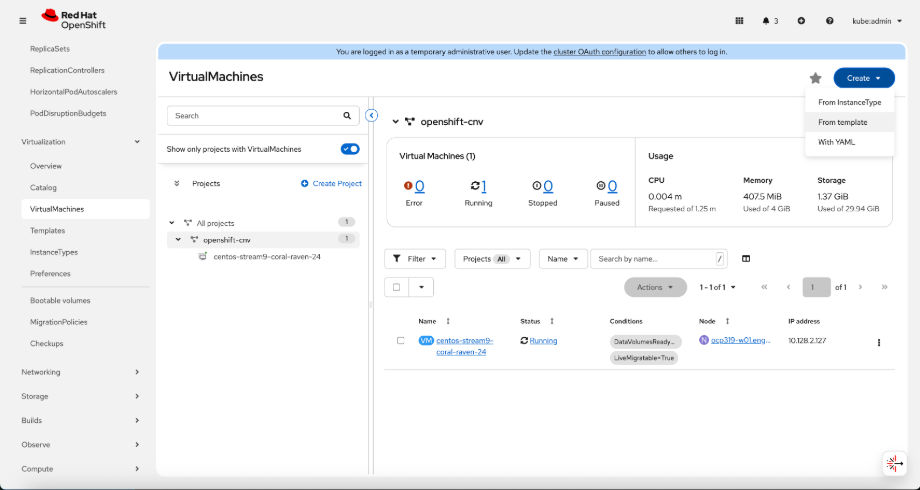Click the search magnifier icon
The width and height of the screenshot is (920, 490).
[x=347, y=116]
